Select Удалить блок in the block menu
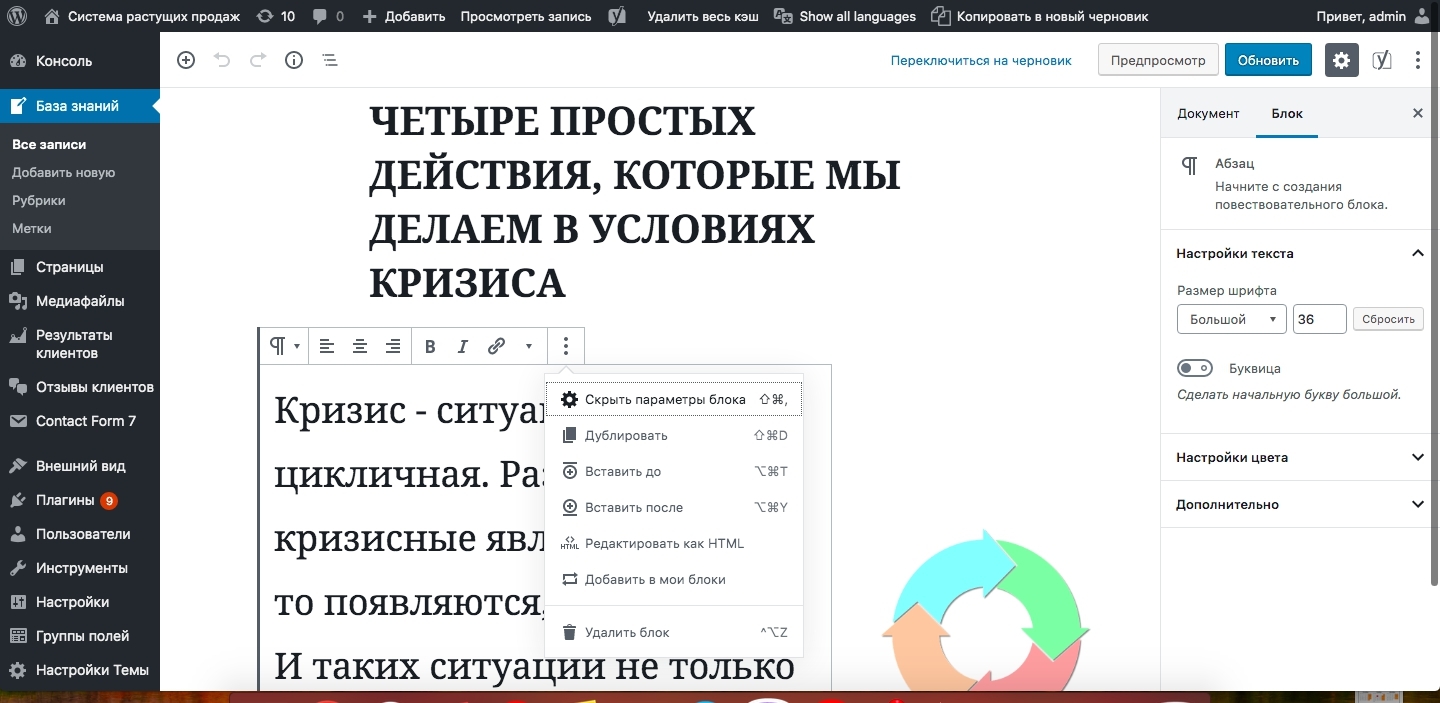The height and width of the screenshot is (703, 1440). click(627, 632)
